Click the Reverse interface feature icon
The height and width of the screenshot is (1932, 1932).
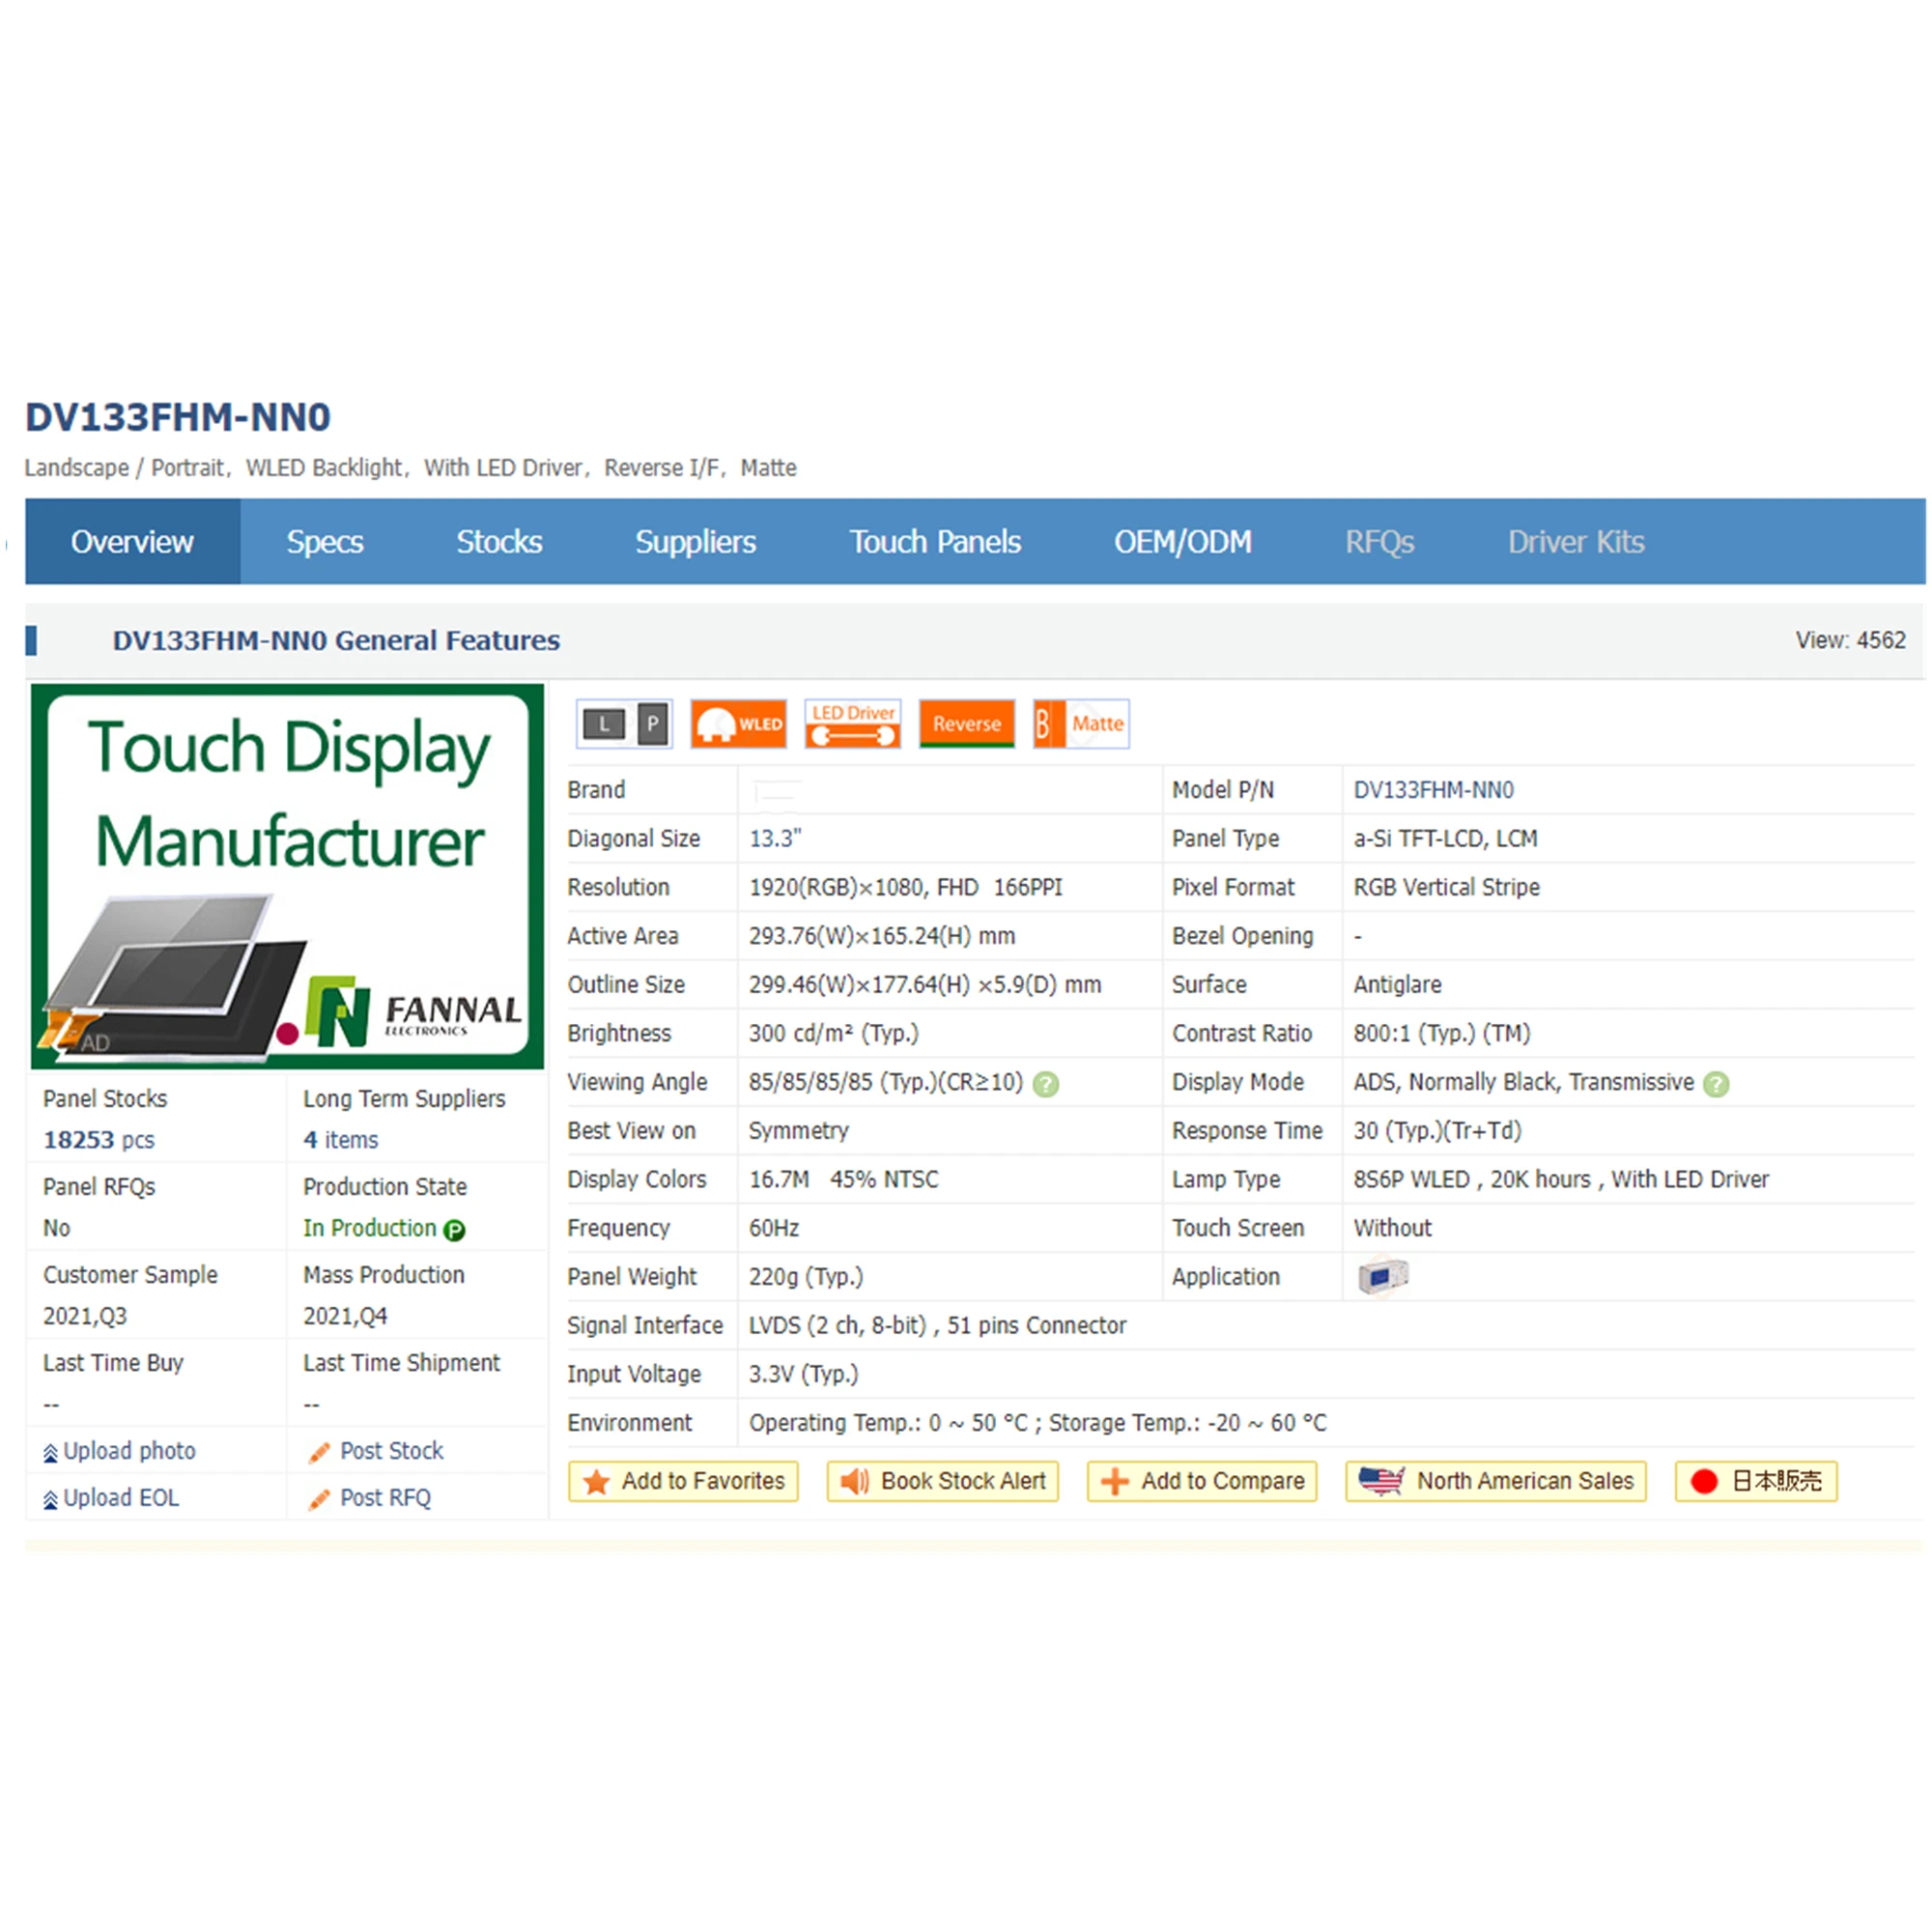pos(966,723)
